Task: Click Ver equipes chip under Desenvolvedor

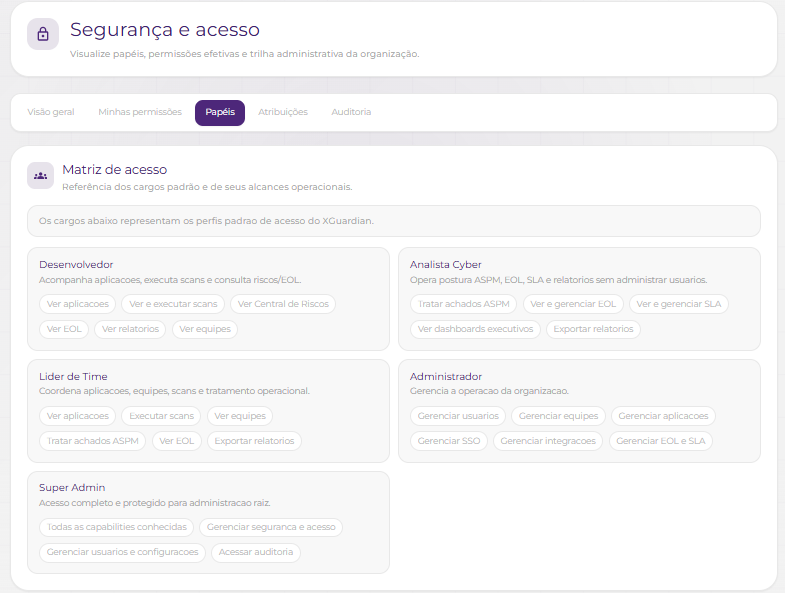Action: [x=205, y=329]
